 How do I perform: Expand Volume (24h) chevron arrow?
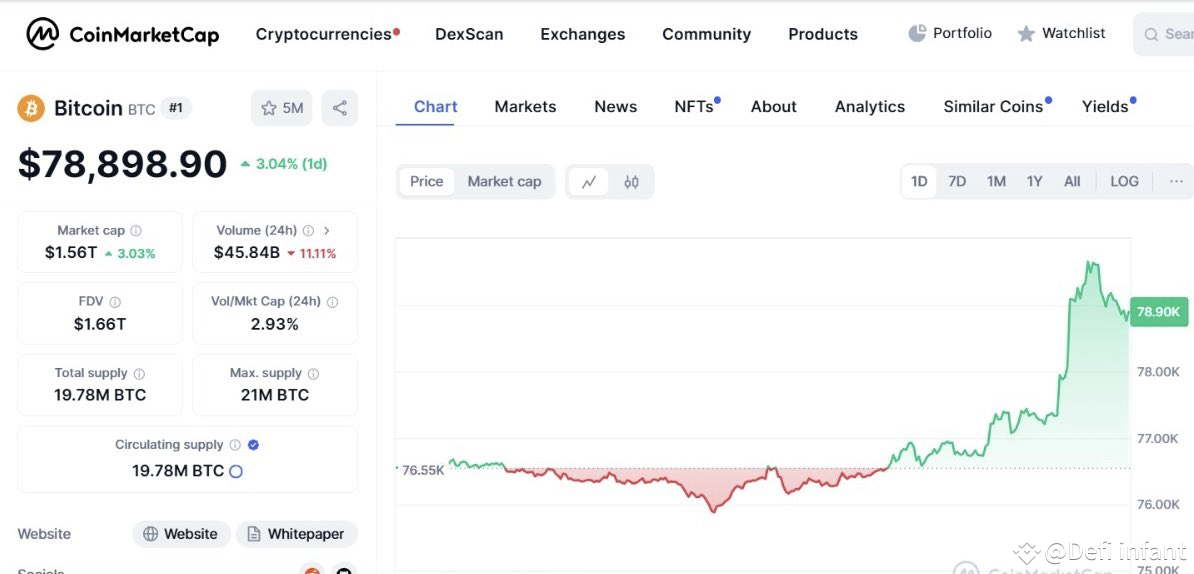327,231
